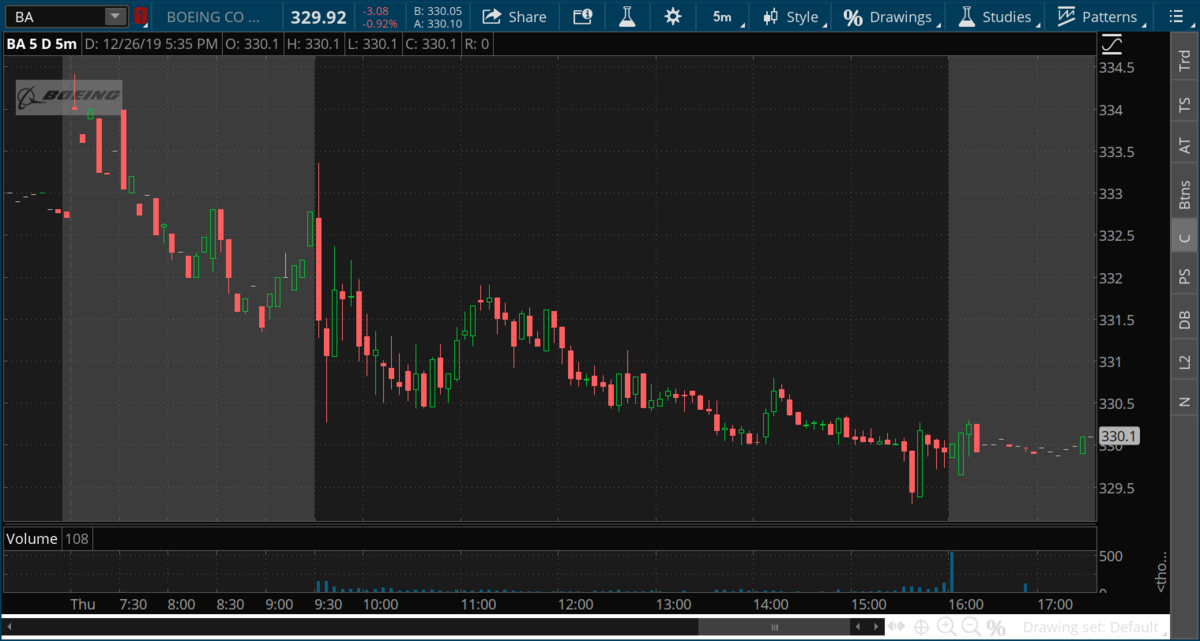Click the crosshair pan icon
Screen dimensions: 1200x641
coord(921,627)
